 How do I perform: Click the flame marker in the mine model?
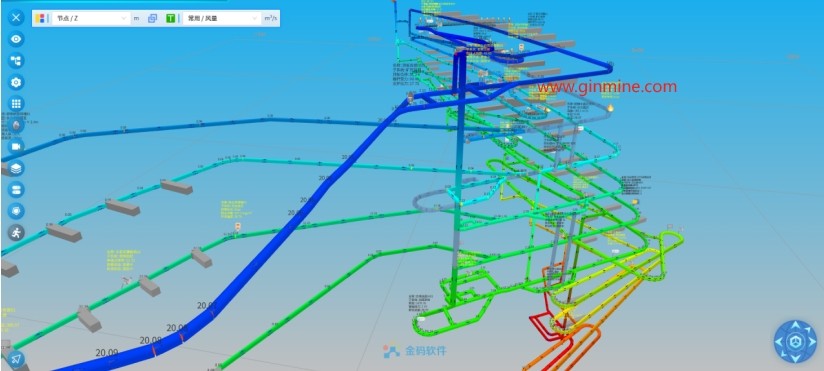point(610,108)
